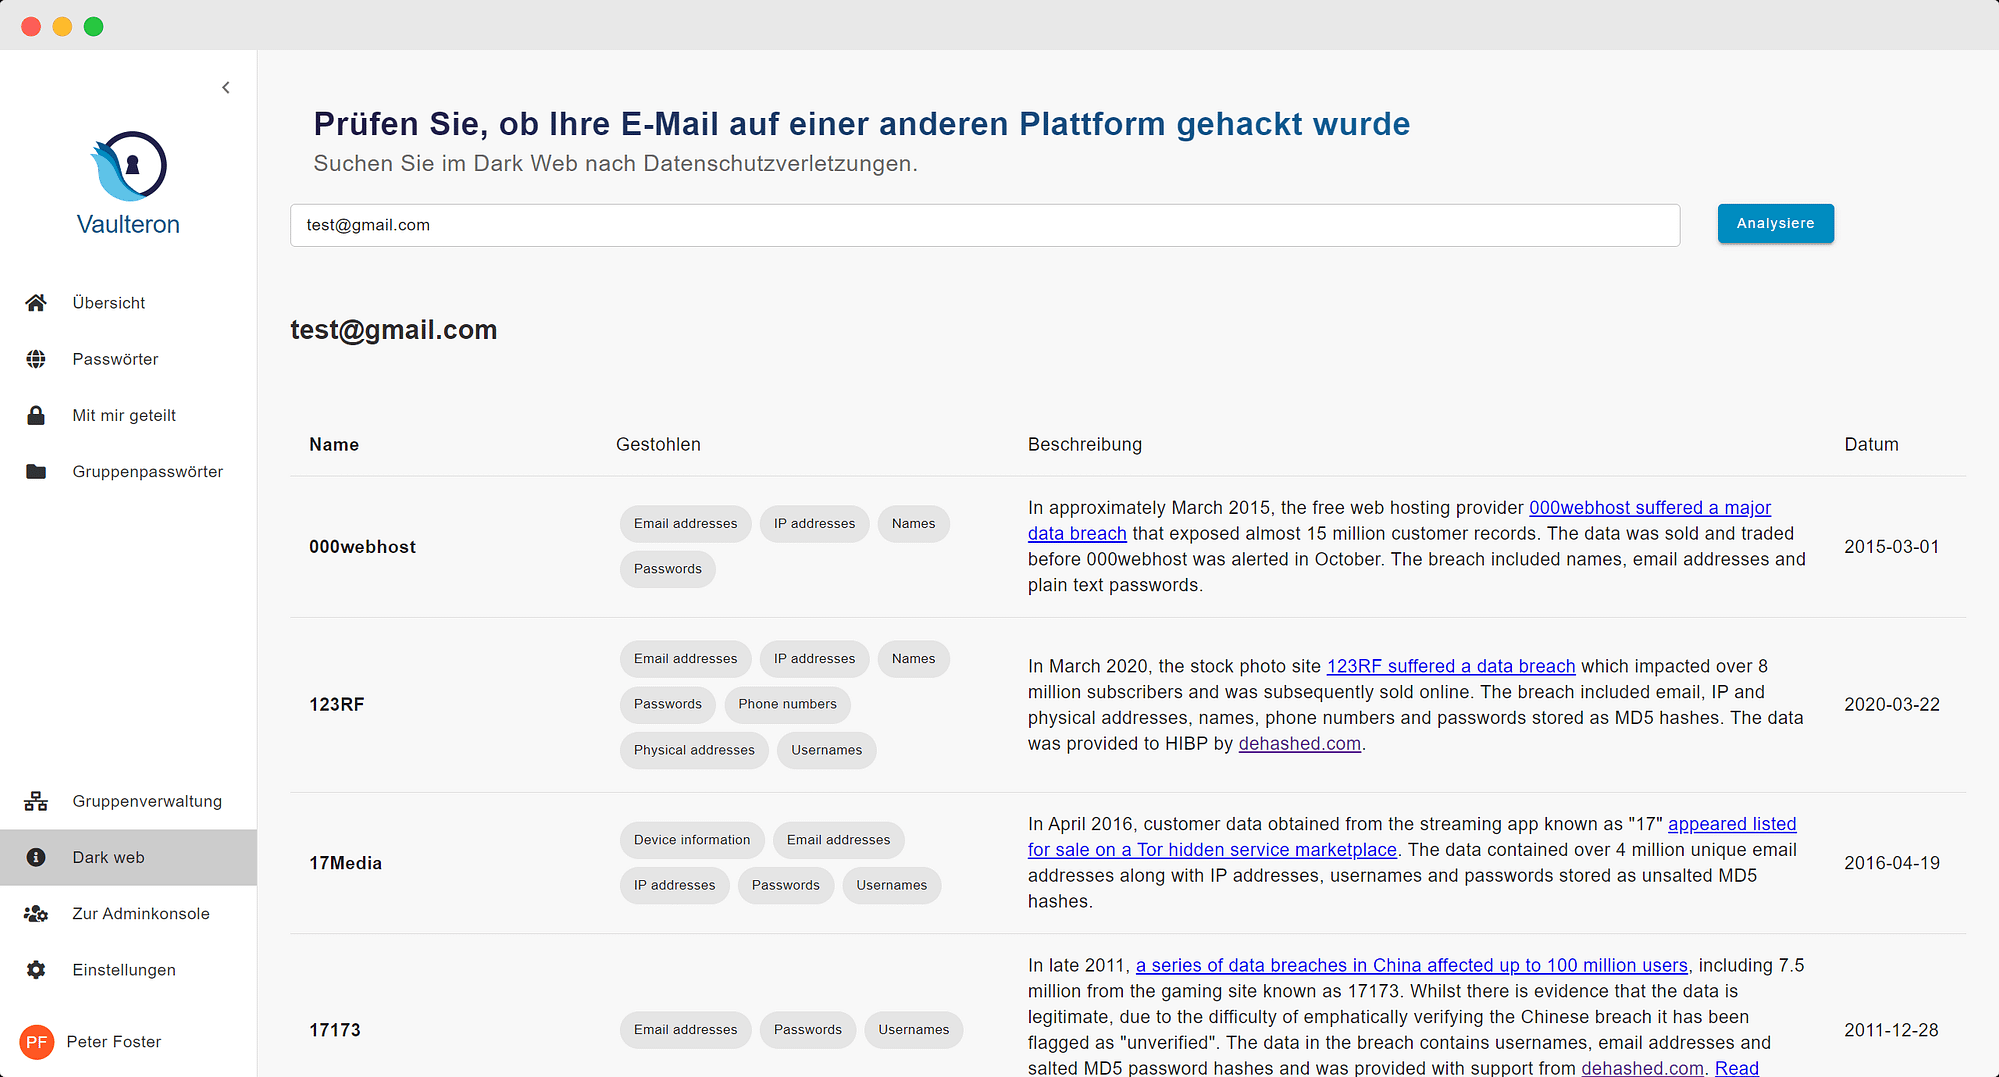Click the folder icon next to Gruppenpasswörter
The image size is (1999, 1077).
pos(36,471)
